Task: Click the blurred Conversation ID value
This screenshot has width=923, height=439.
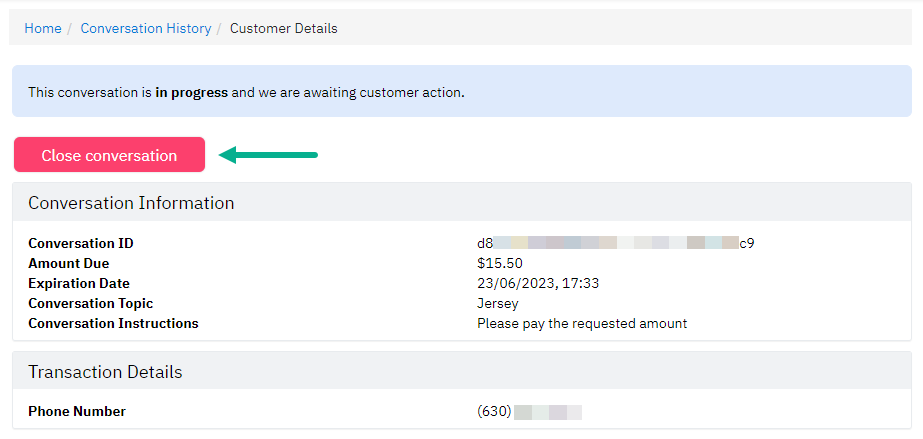Action: coord(616,243)
